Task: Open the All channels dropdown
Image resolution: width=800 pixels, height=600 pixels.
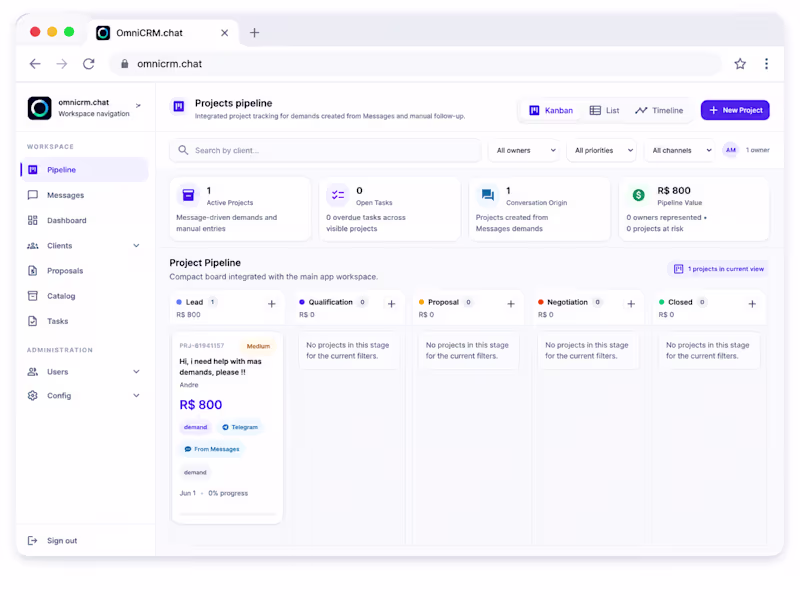Action: click(x=681, y=151)
